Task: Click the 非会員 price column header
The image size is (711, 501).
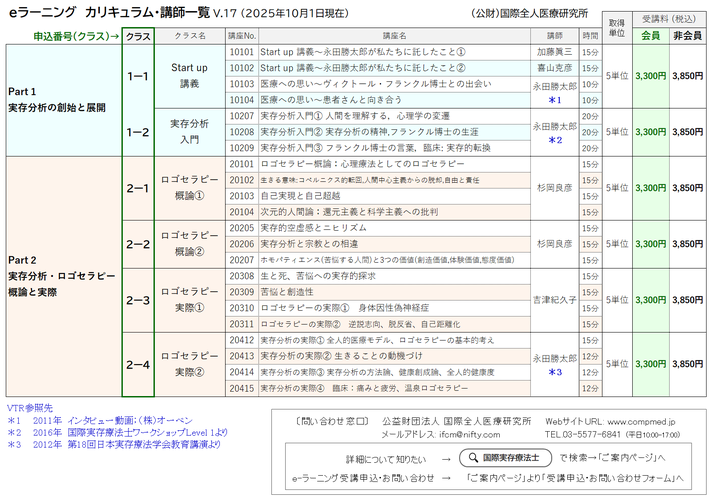Action: 687,36
